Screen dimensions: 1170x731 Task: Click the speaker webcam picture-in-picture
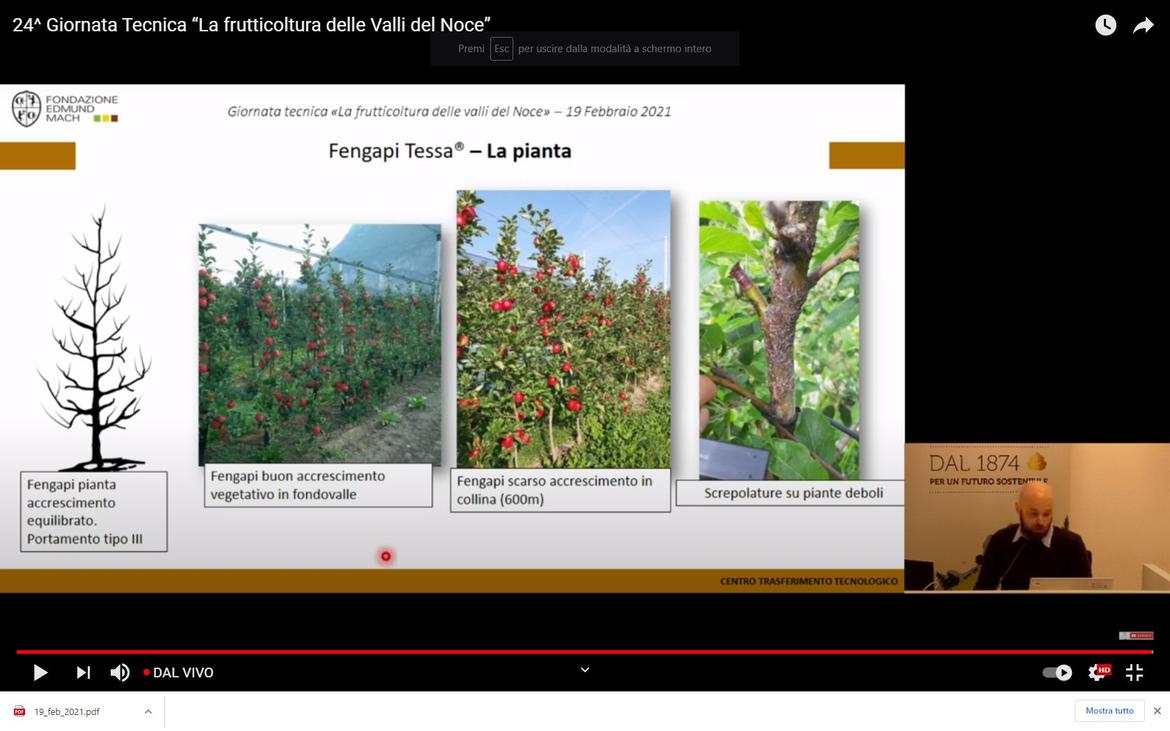(1036, 518)
